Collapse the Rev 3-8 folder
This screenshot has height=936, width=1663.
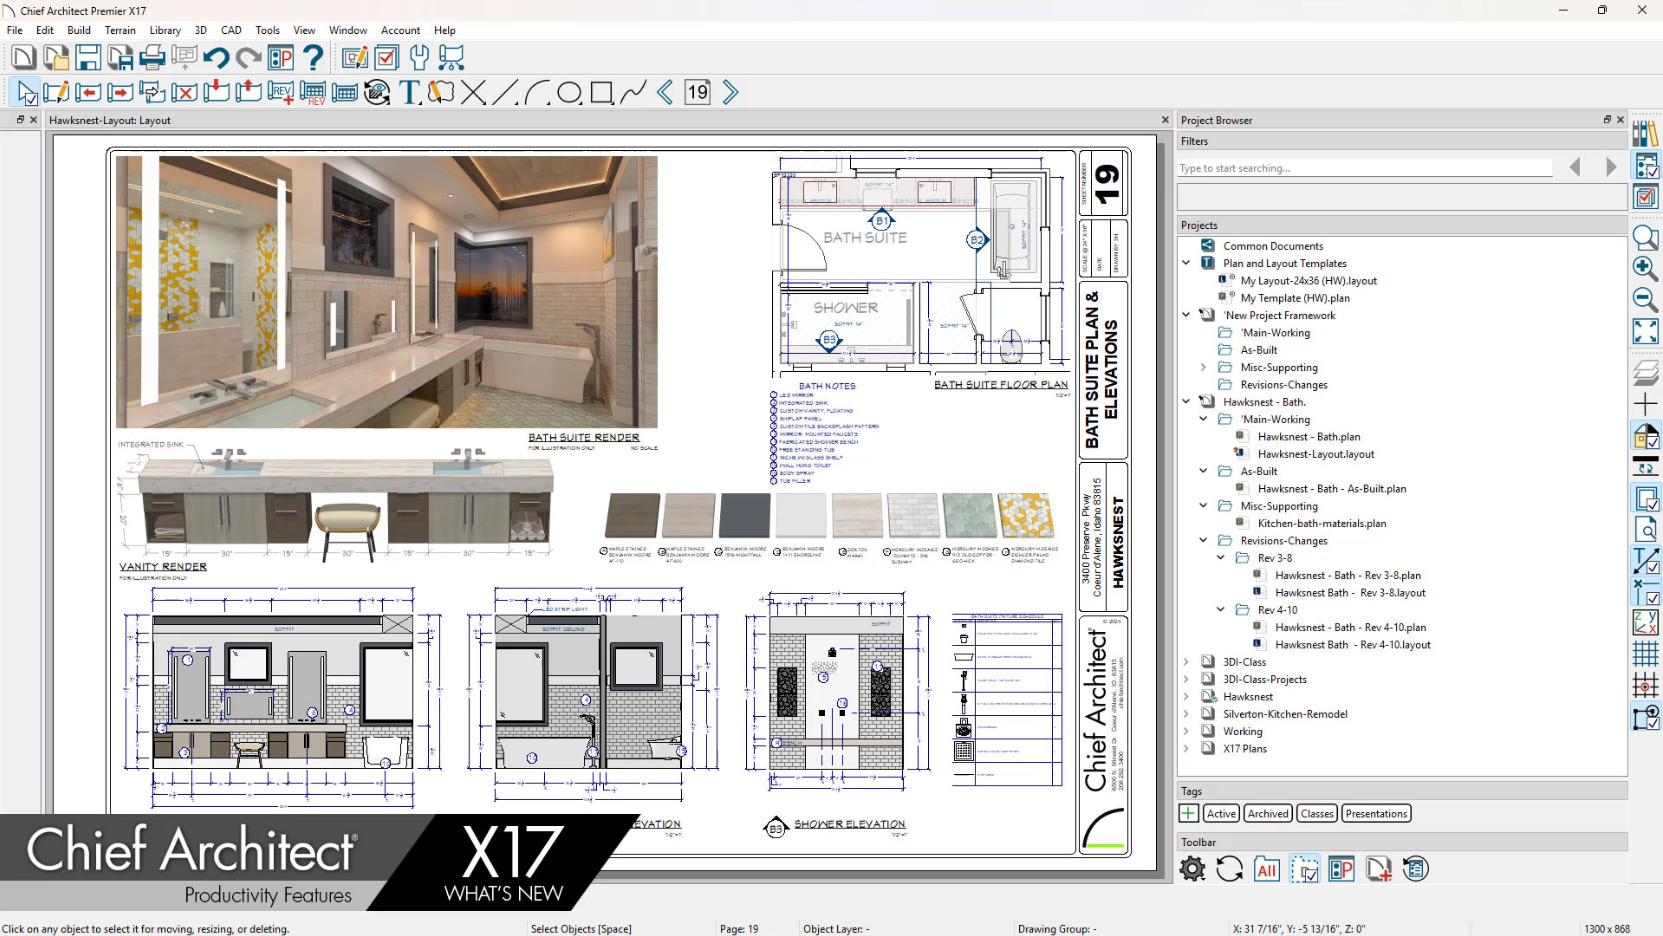1220,558
